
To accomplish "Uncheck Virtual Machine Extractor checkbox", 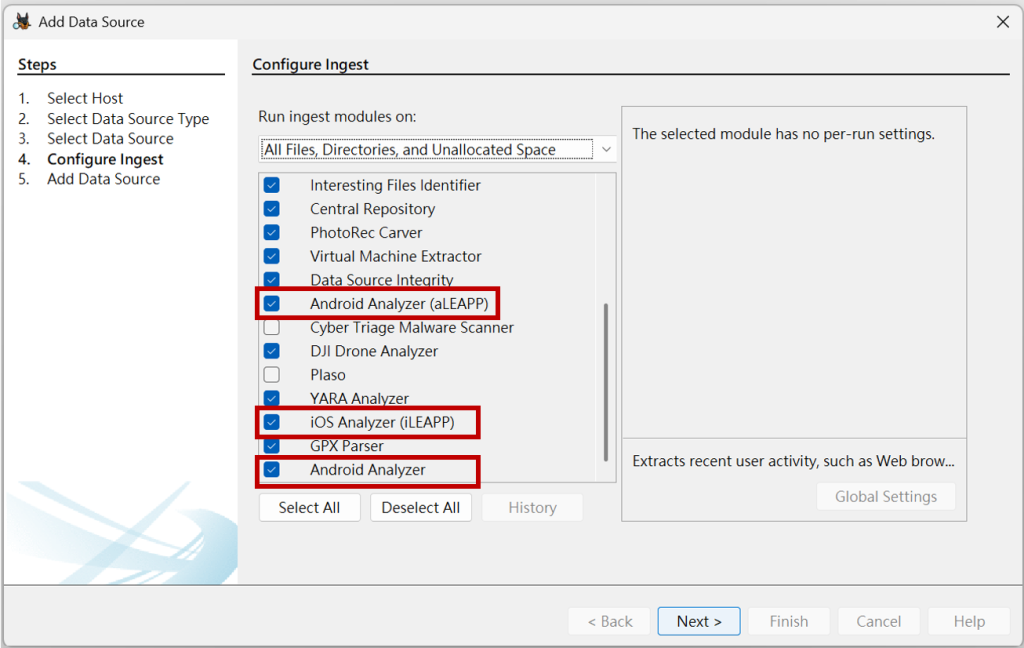I will click(272, 256).
